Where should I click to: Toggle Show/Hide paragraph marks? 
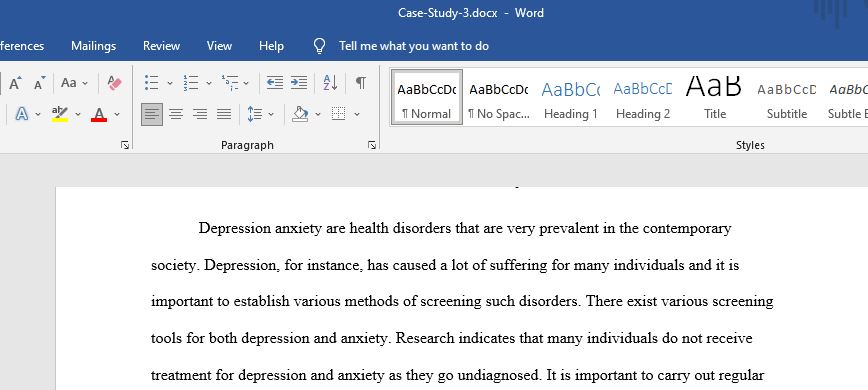[x=360, y=83]
